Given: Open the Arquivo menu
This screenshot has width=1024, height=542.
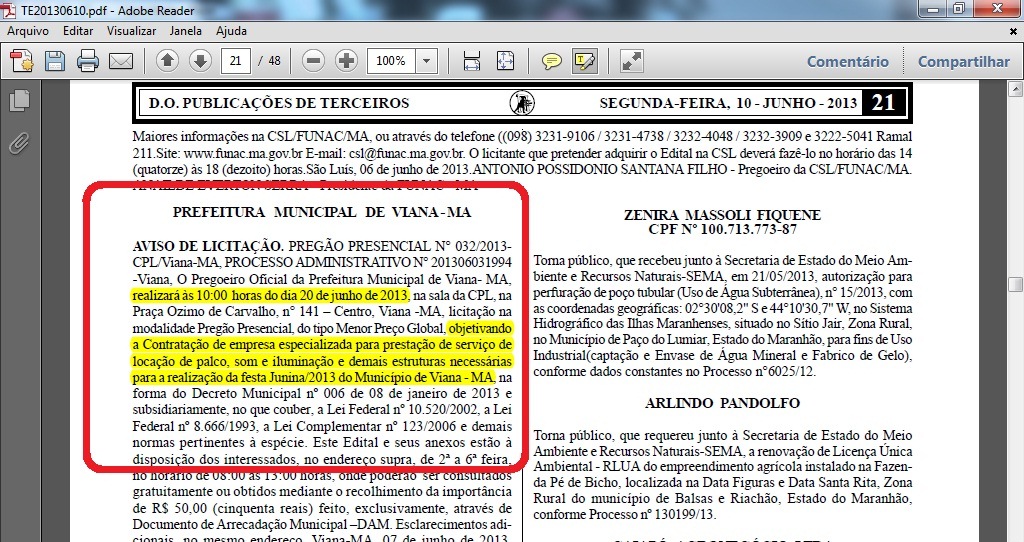Looking at the screenshot, I should [27, 31].
